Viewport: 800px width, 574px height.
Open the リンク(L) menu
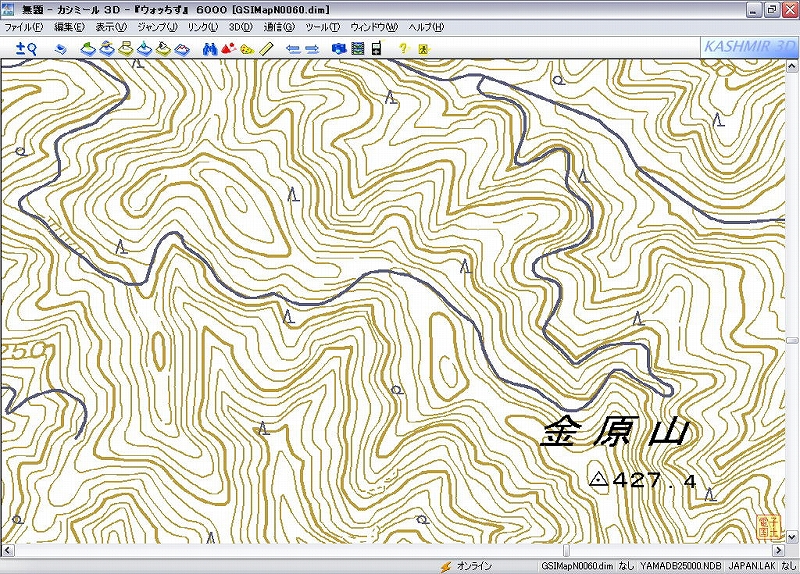[x=203, y=27]
